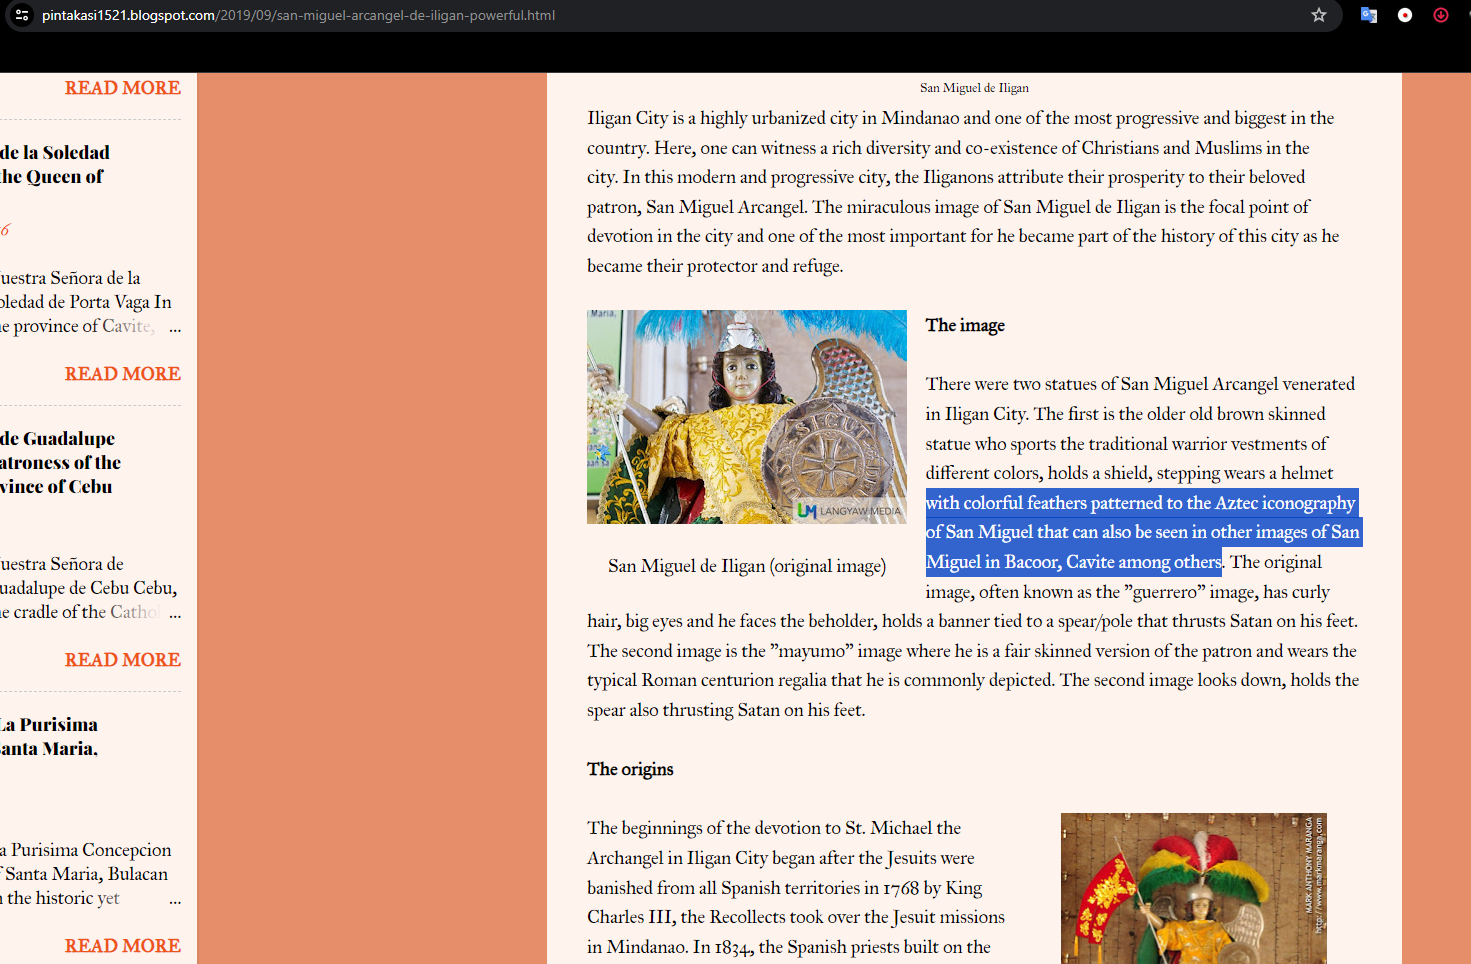
Task: Open the San Miguel original image with blue feathers
Action: (x=747, y=417)
